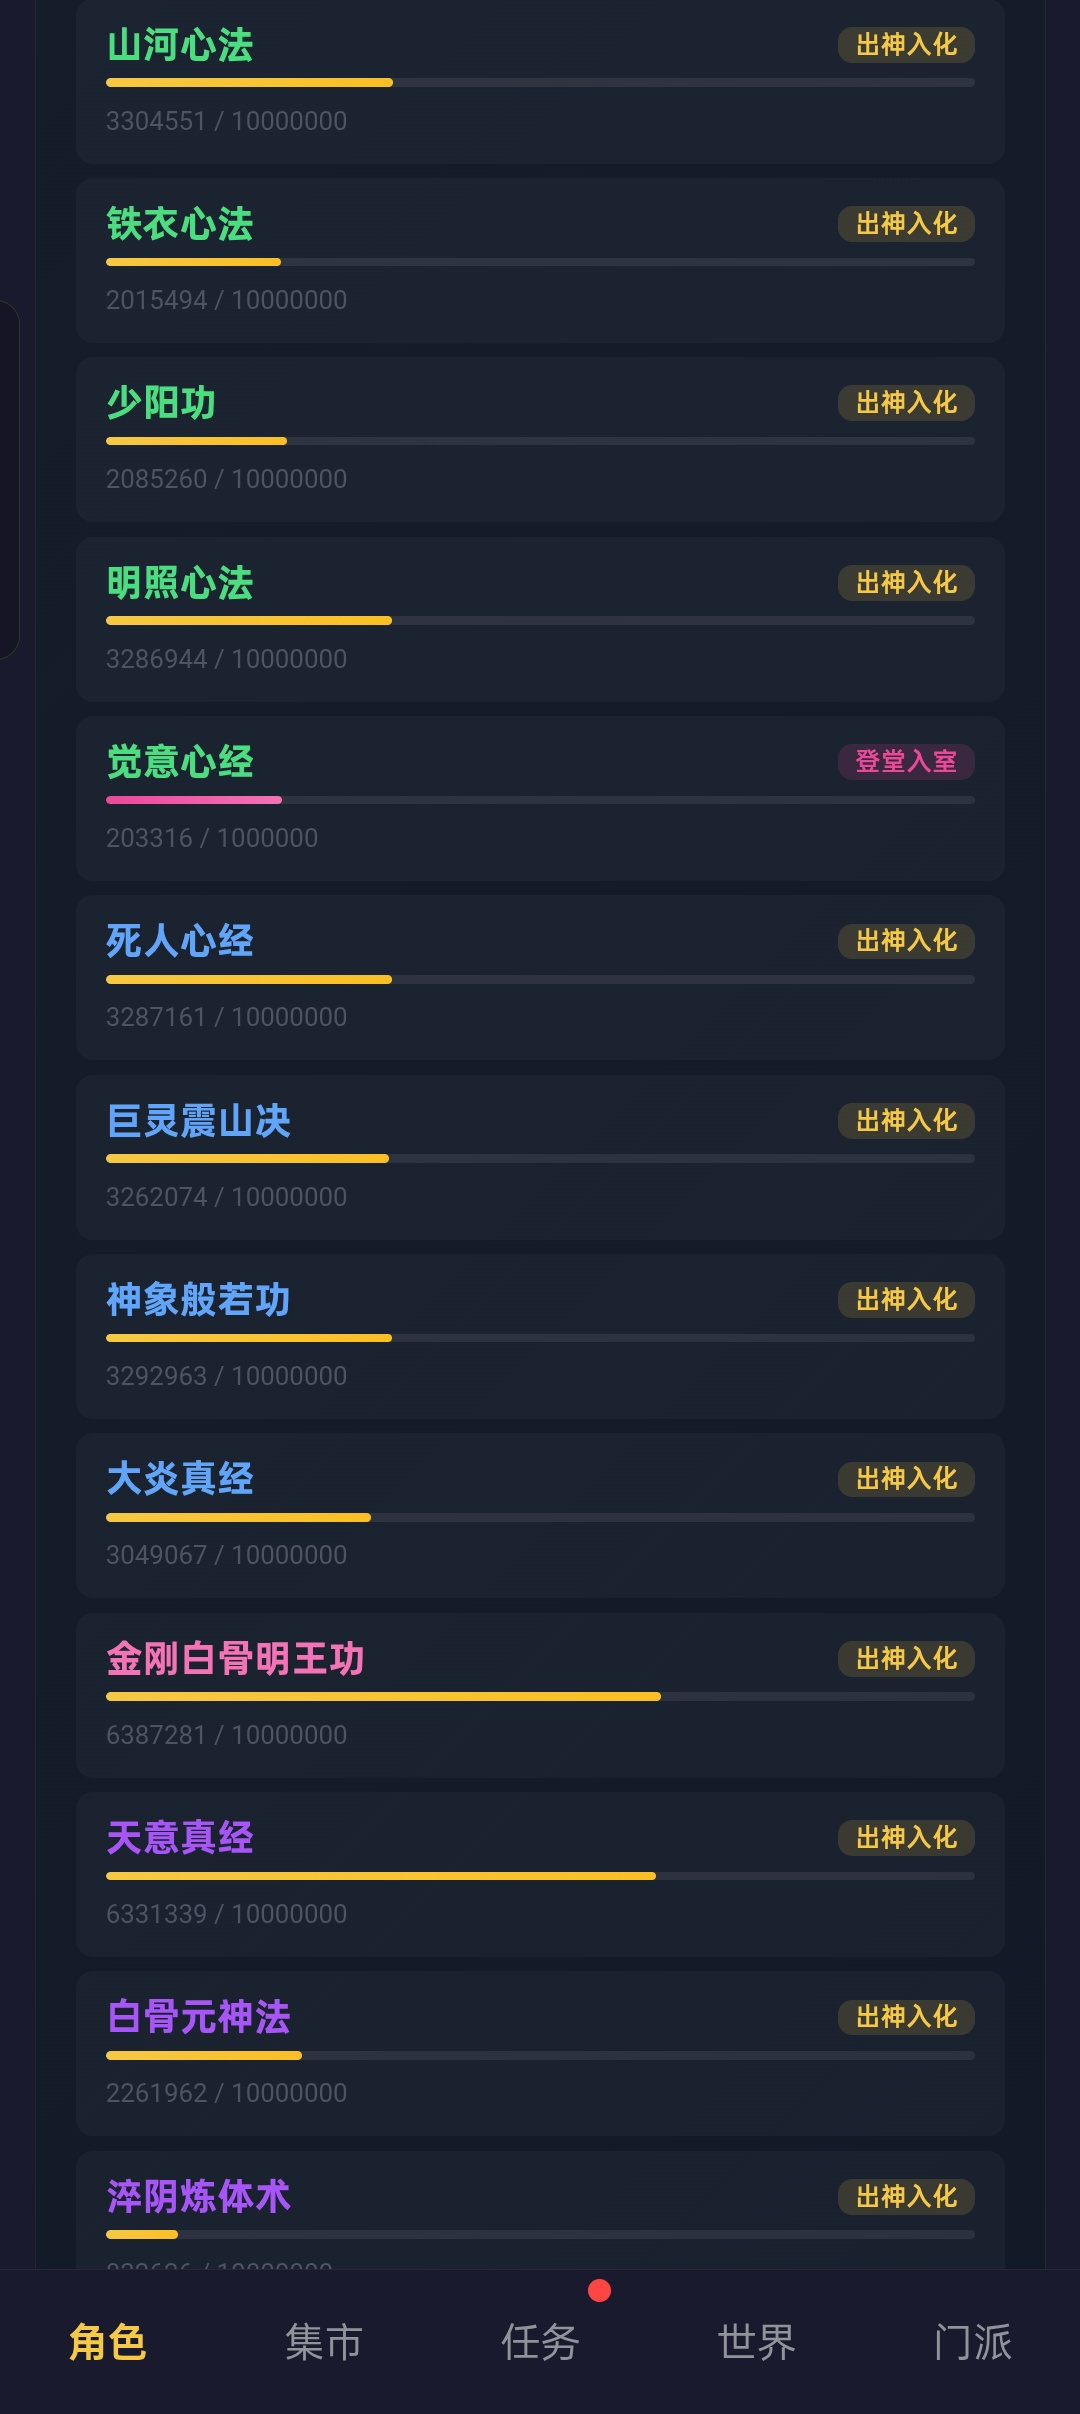The width and height of the screenshot is (1080, 2414).
Task: Switch to the 集市 tab
Action: [x=324, y=2342]
